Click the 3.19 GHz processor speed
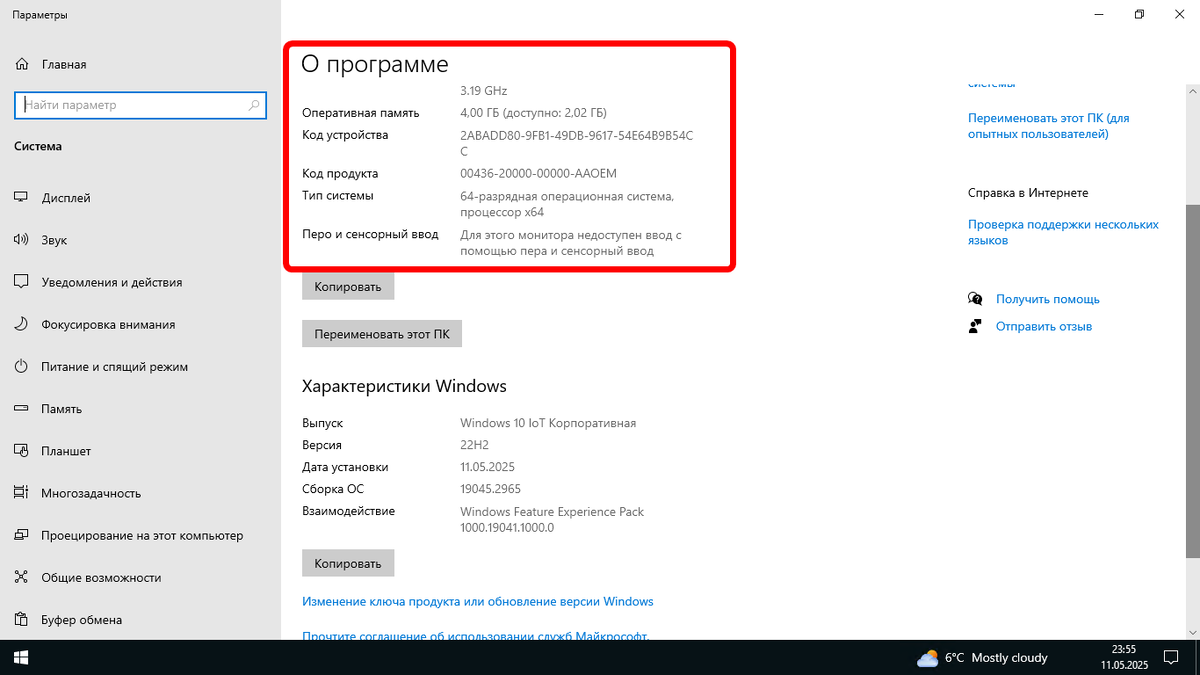Screen dimensions: 1200x675 pos(484,90)
